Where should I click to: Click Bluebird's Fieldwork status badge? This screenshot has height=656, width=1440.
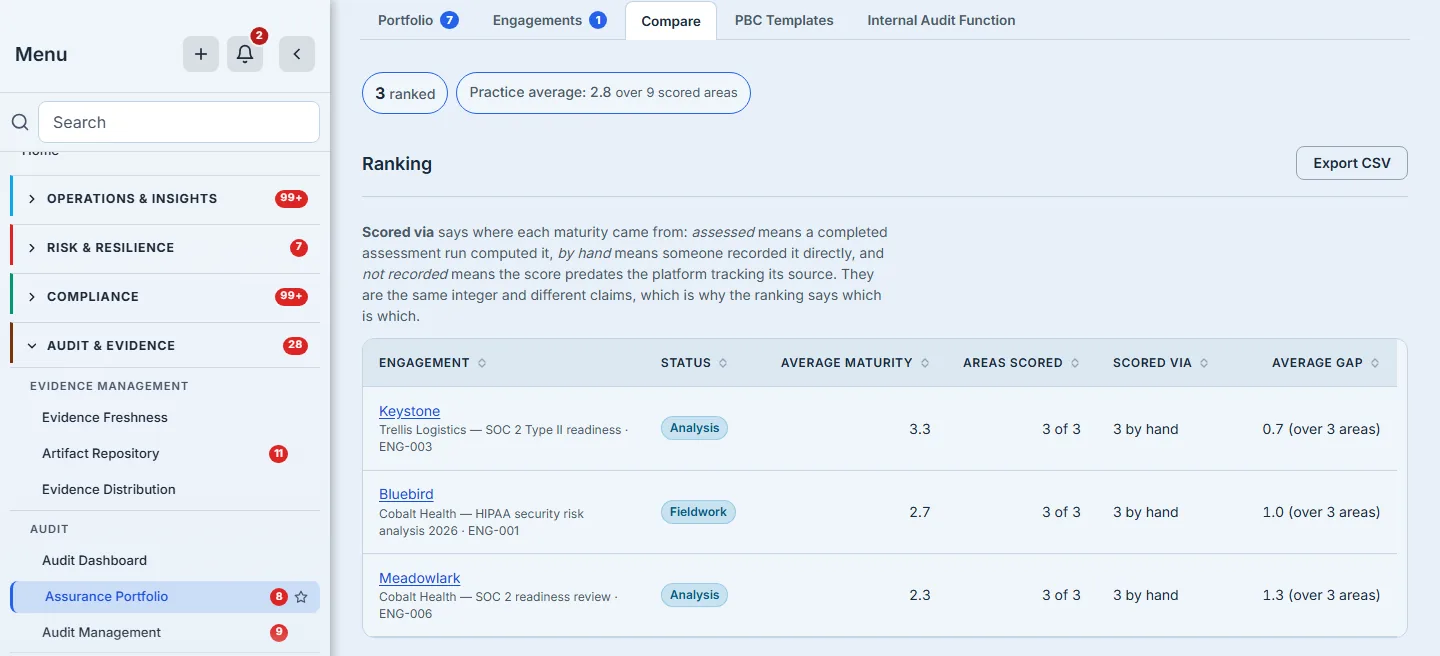click(698, 512)
